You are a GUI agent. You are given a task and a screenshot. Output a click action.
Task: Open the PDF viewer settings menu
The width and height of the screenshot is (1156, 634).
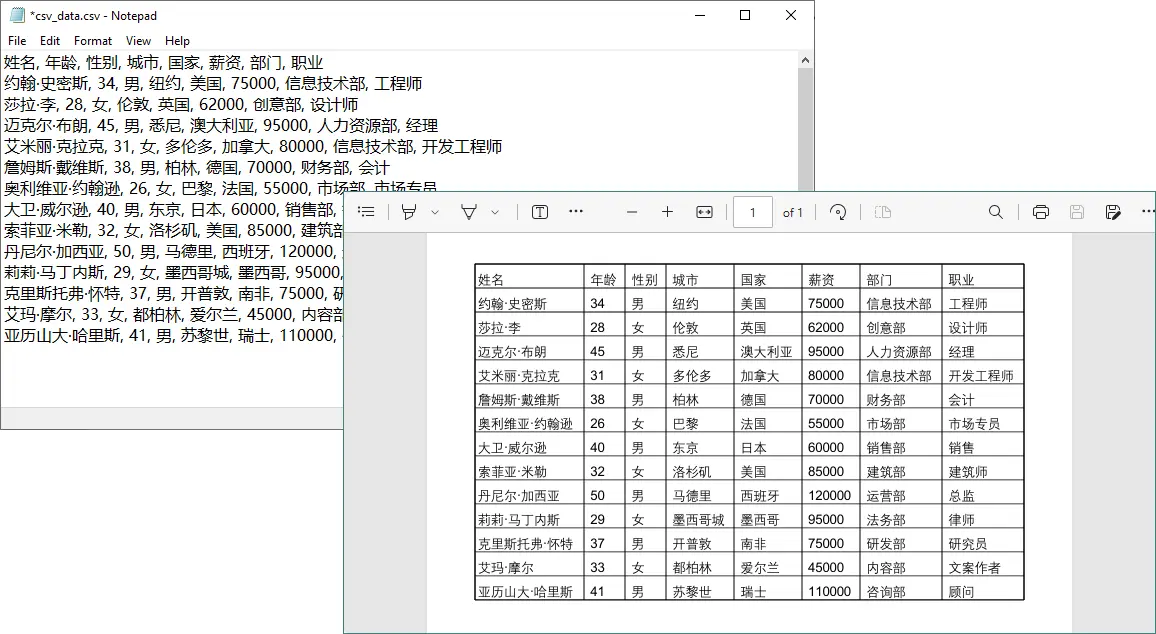1147,211
